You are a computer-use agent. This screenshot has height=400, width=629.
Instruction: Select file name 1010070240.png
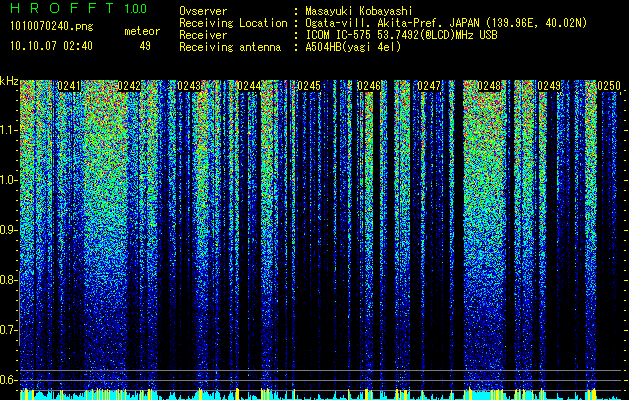coord(52,27)
